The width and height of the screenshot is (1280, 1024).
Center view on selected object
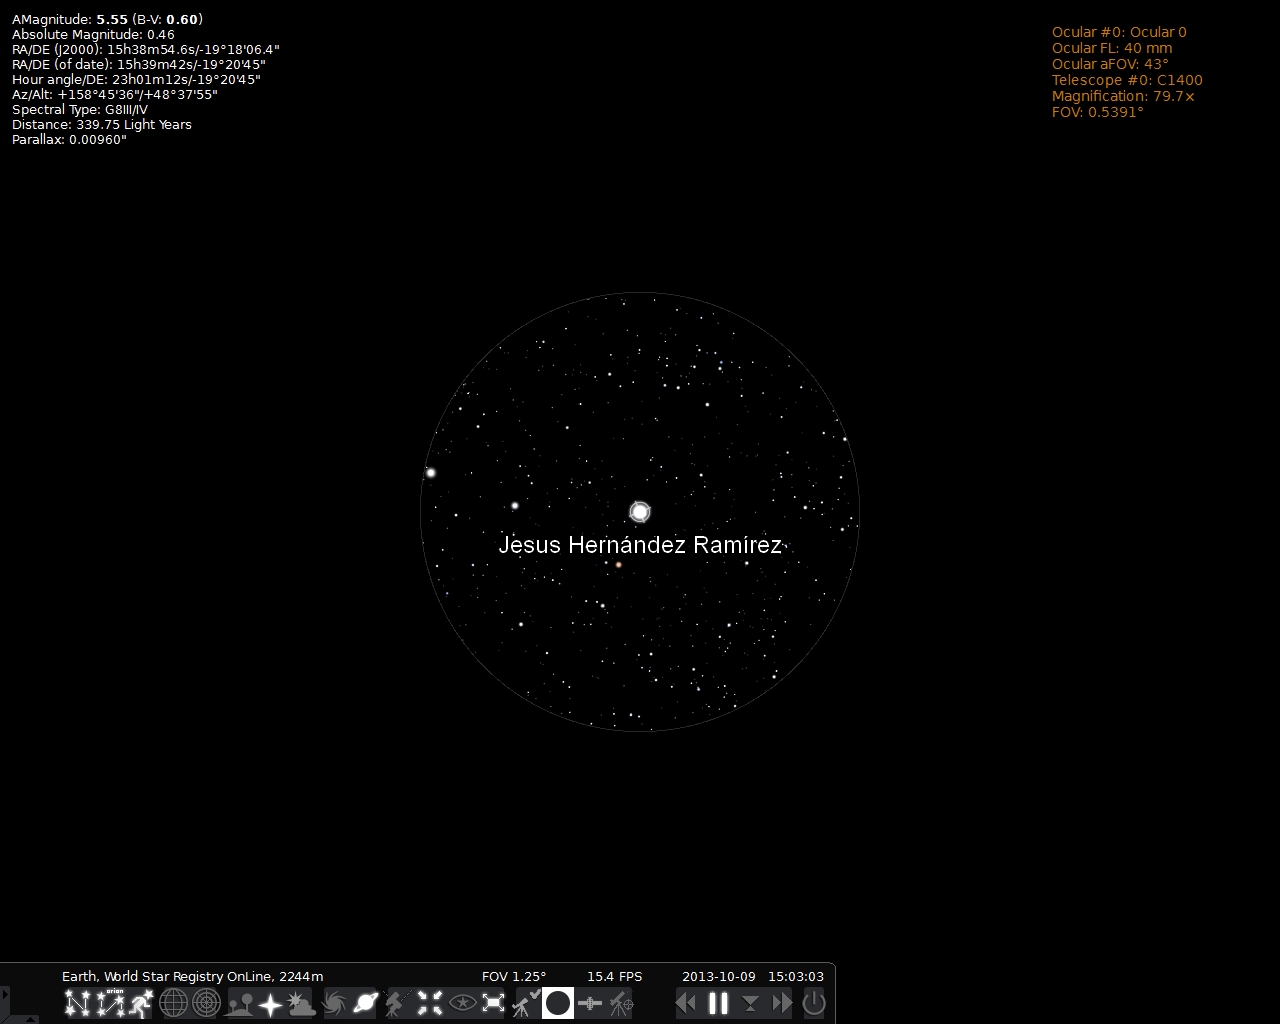click(430, 1003)
